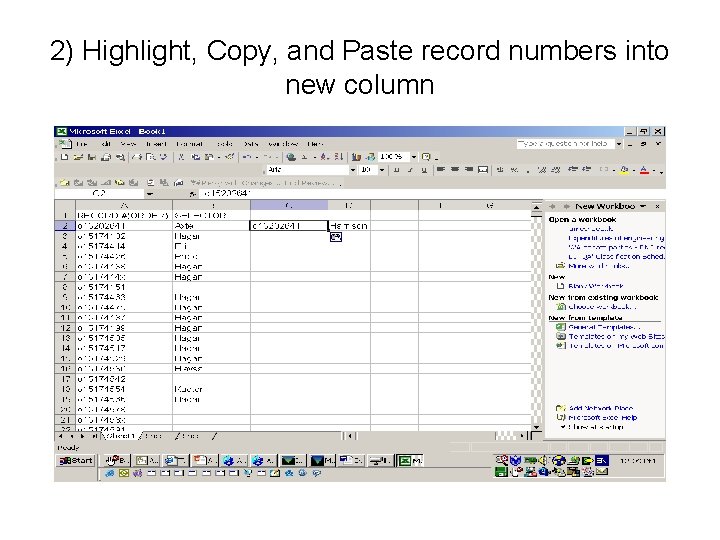Open the help question box dropdown
Screen dimensions: 720x540
point(619,144)
